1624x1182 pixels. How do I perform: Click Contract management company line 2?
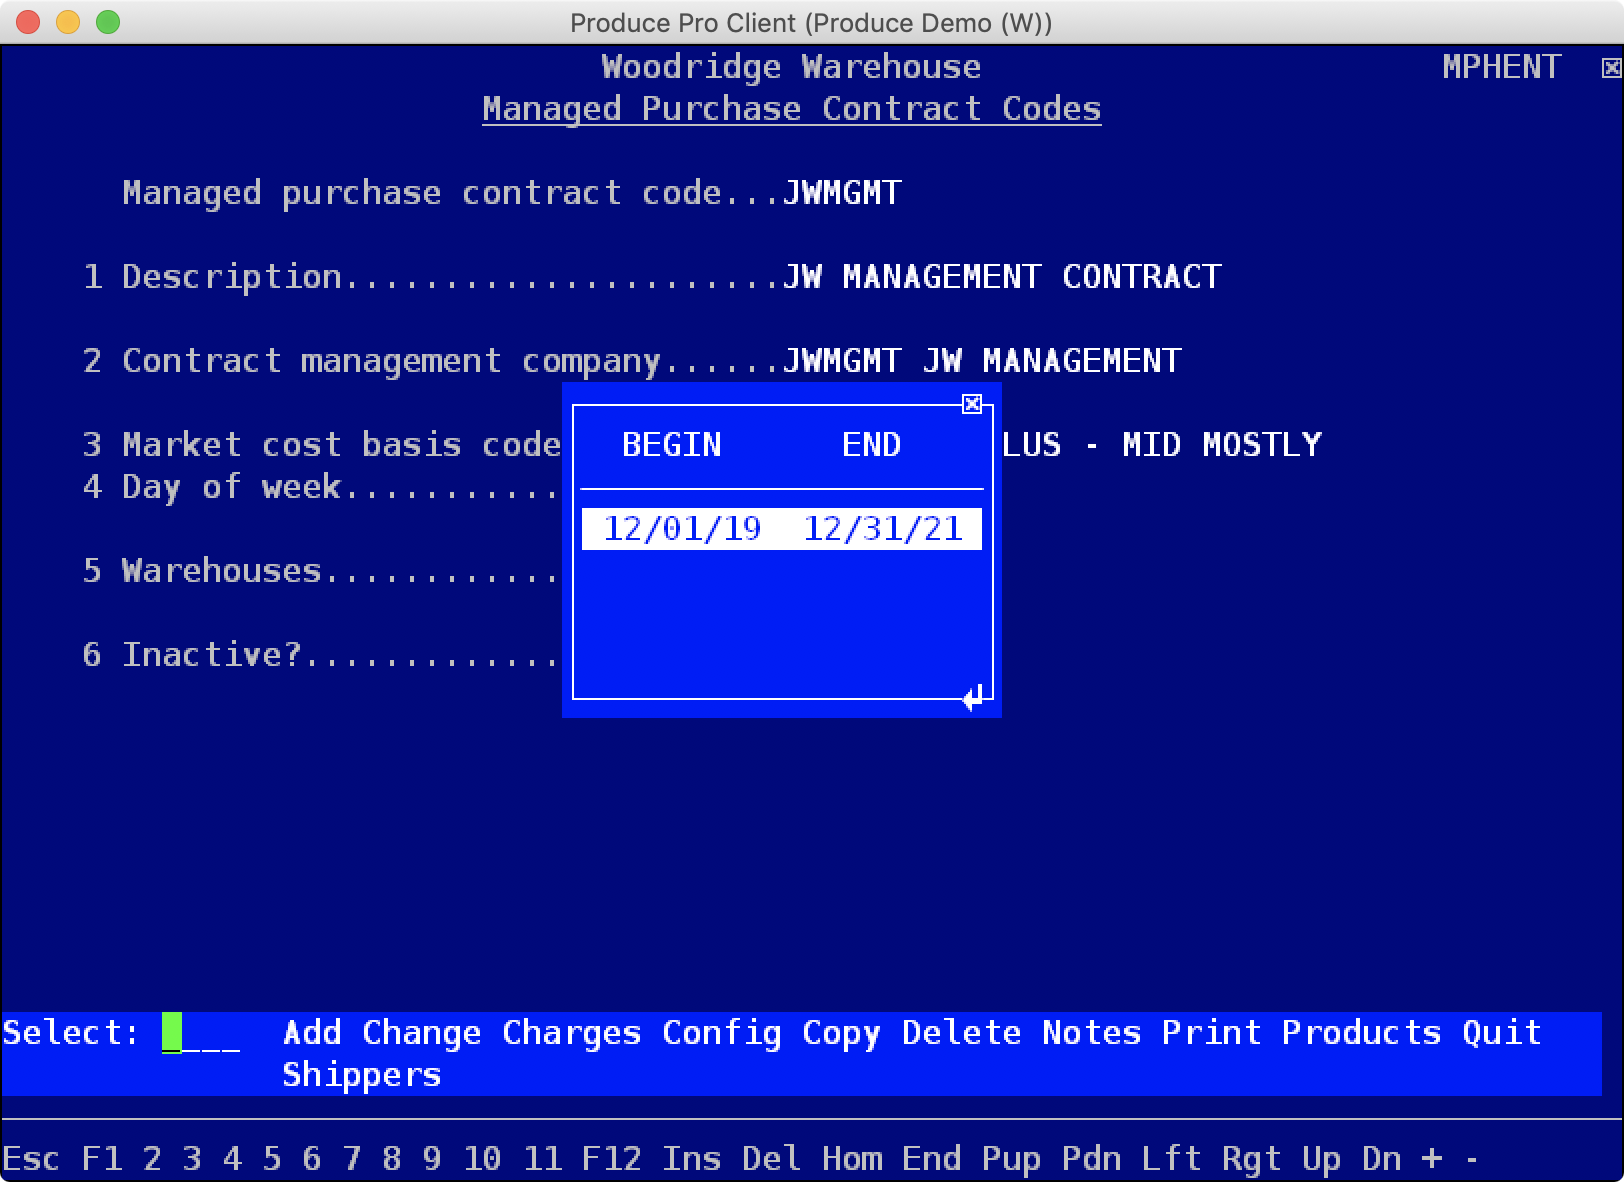point(631,361)
